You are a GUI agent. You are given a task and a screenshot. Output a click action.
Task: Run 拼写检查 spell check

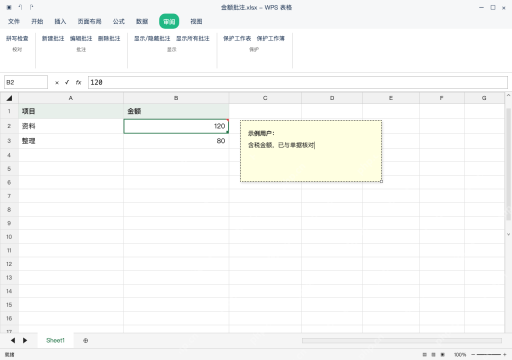click(17, 39)
